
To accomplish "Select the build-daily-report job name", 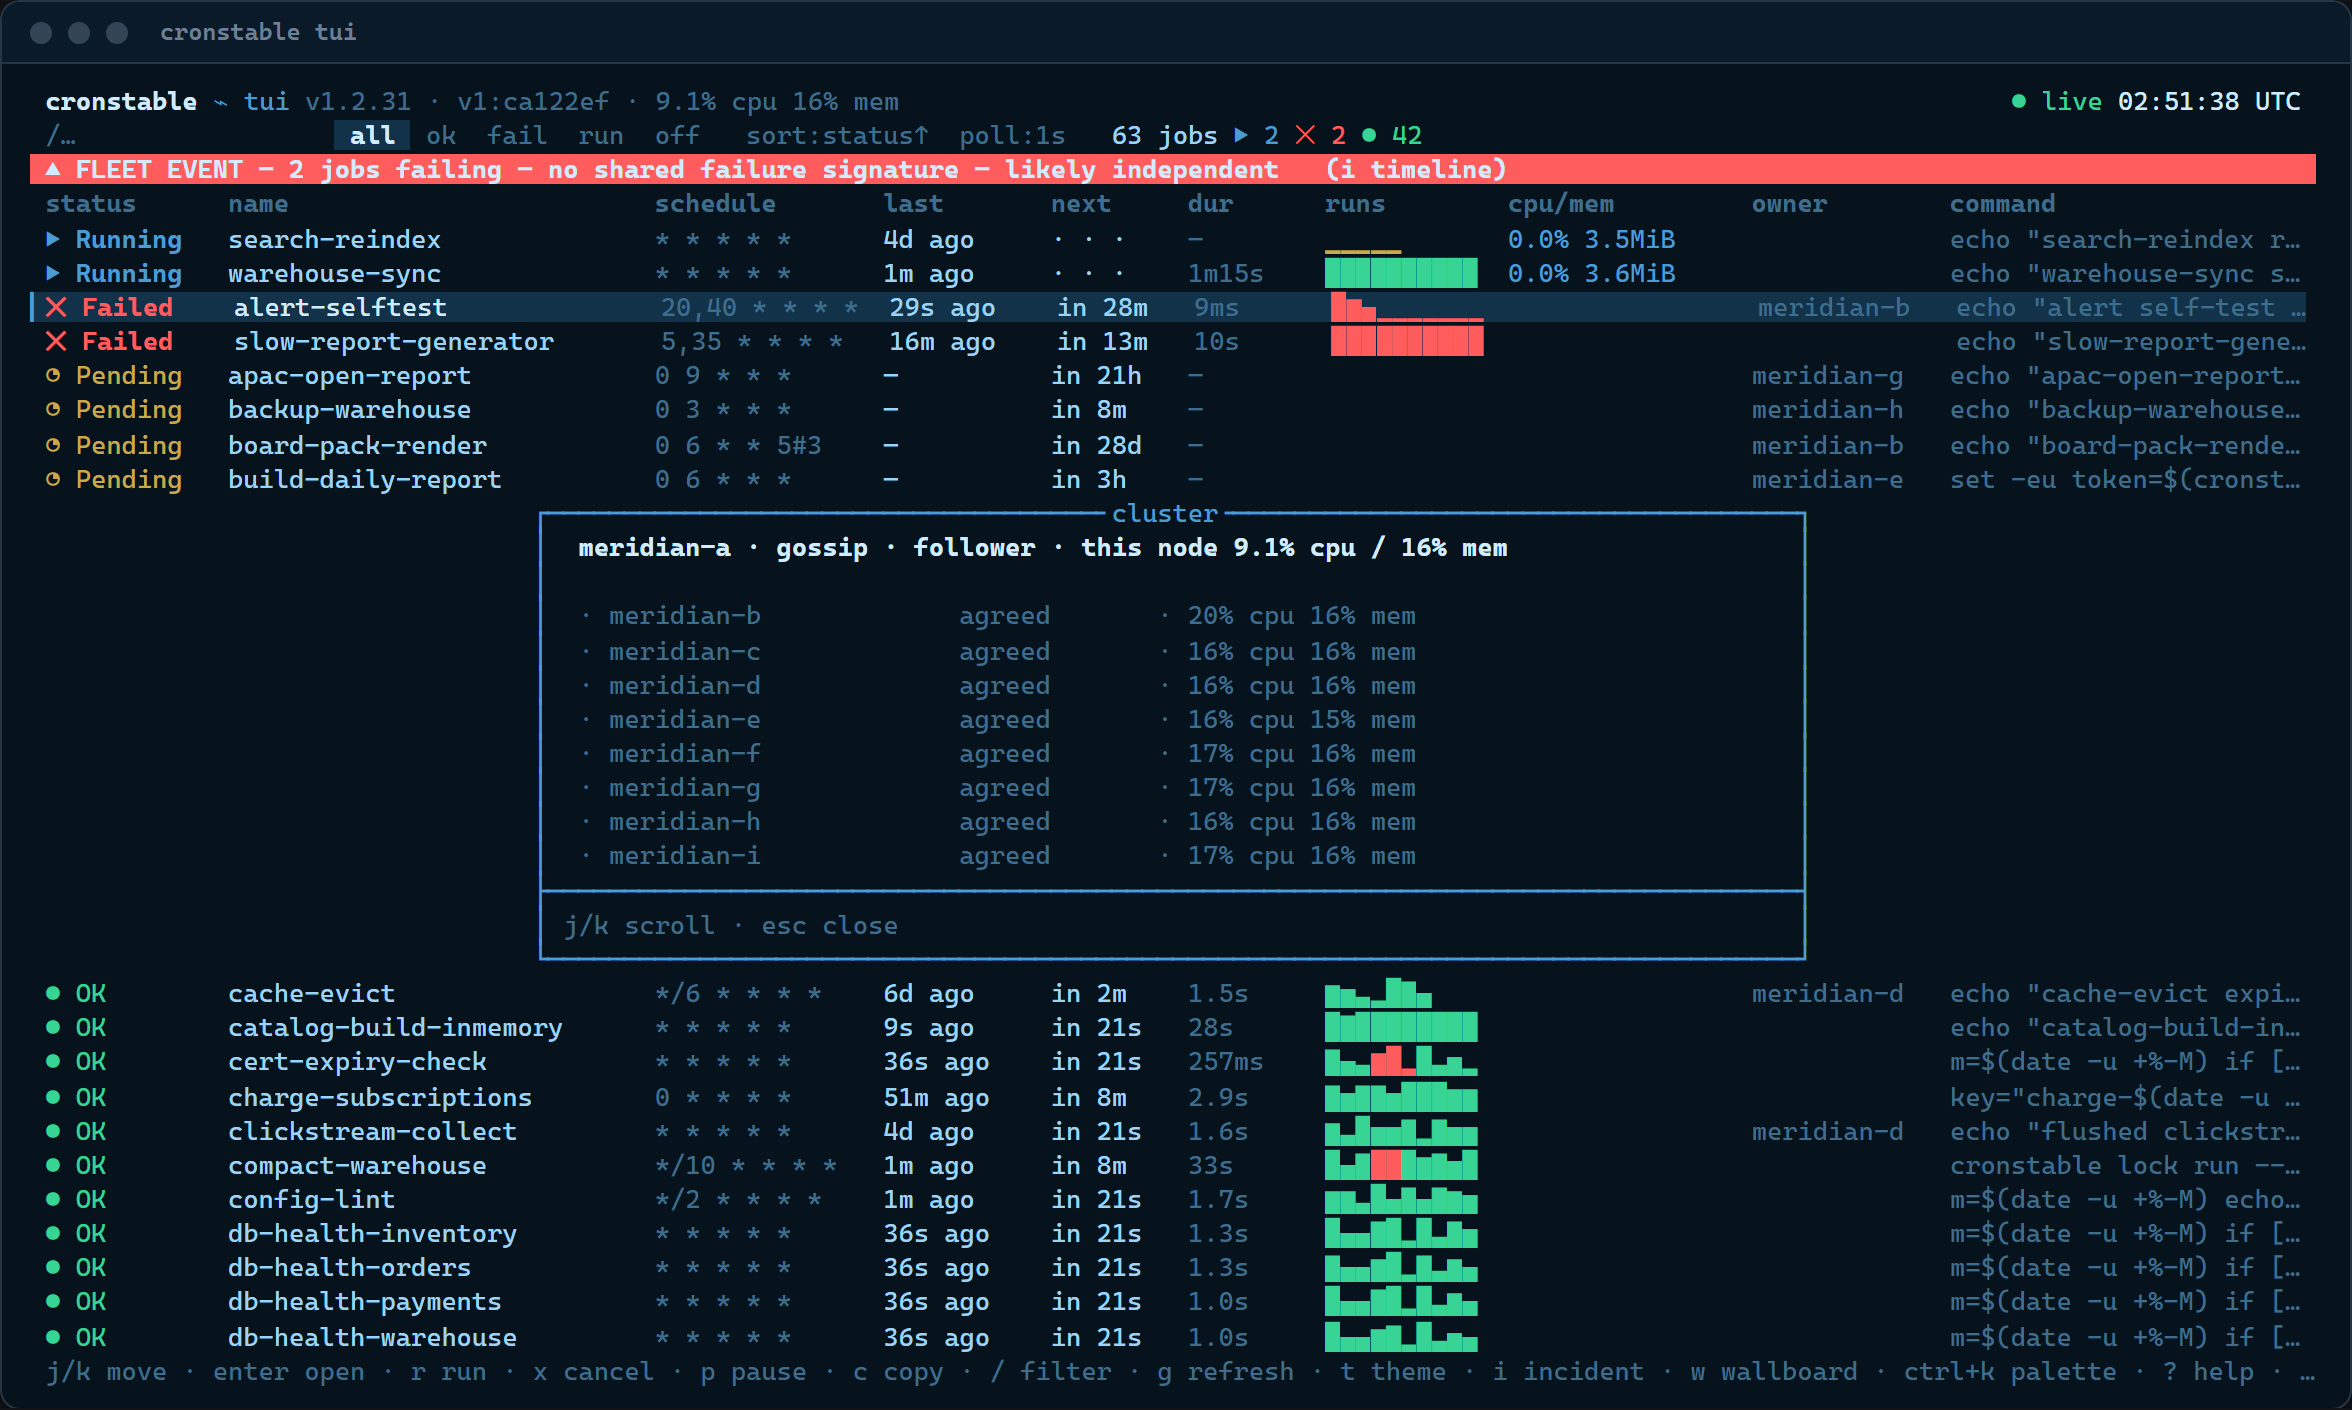I will coord(364,479).
